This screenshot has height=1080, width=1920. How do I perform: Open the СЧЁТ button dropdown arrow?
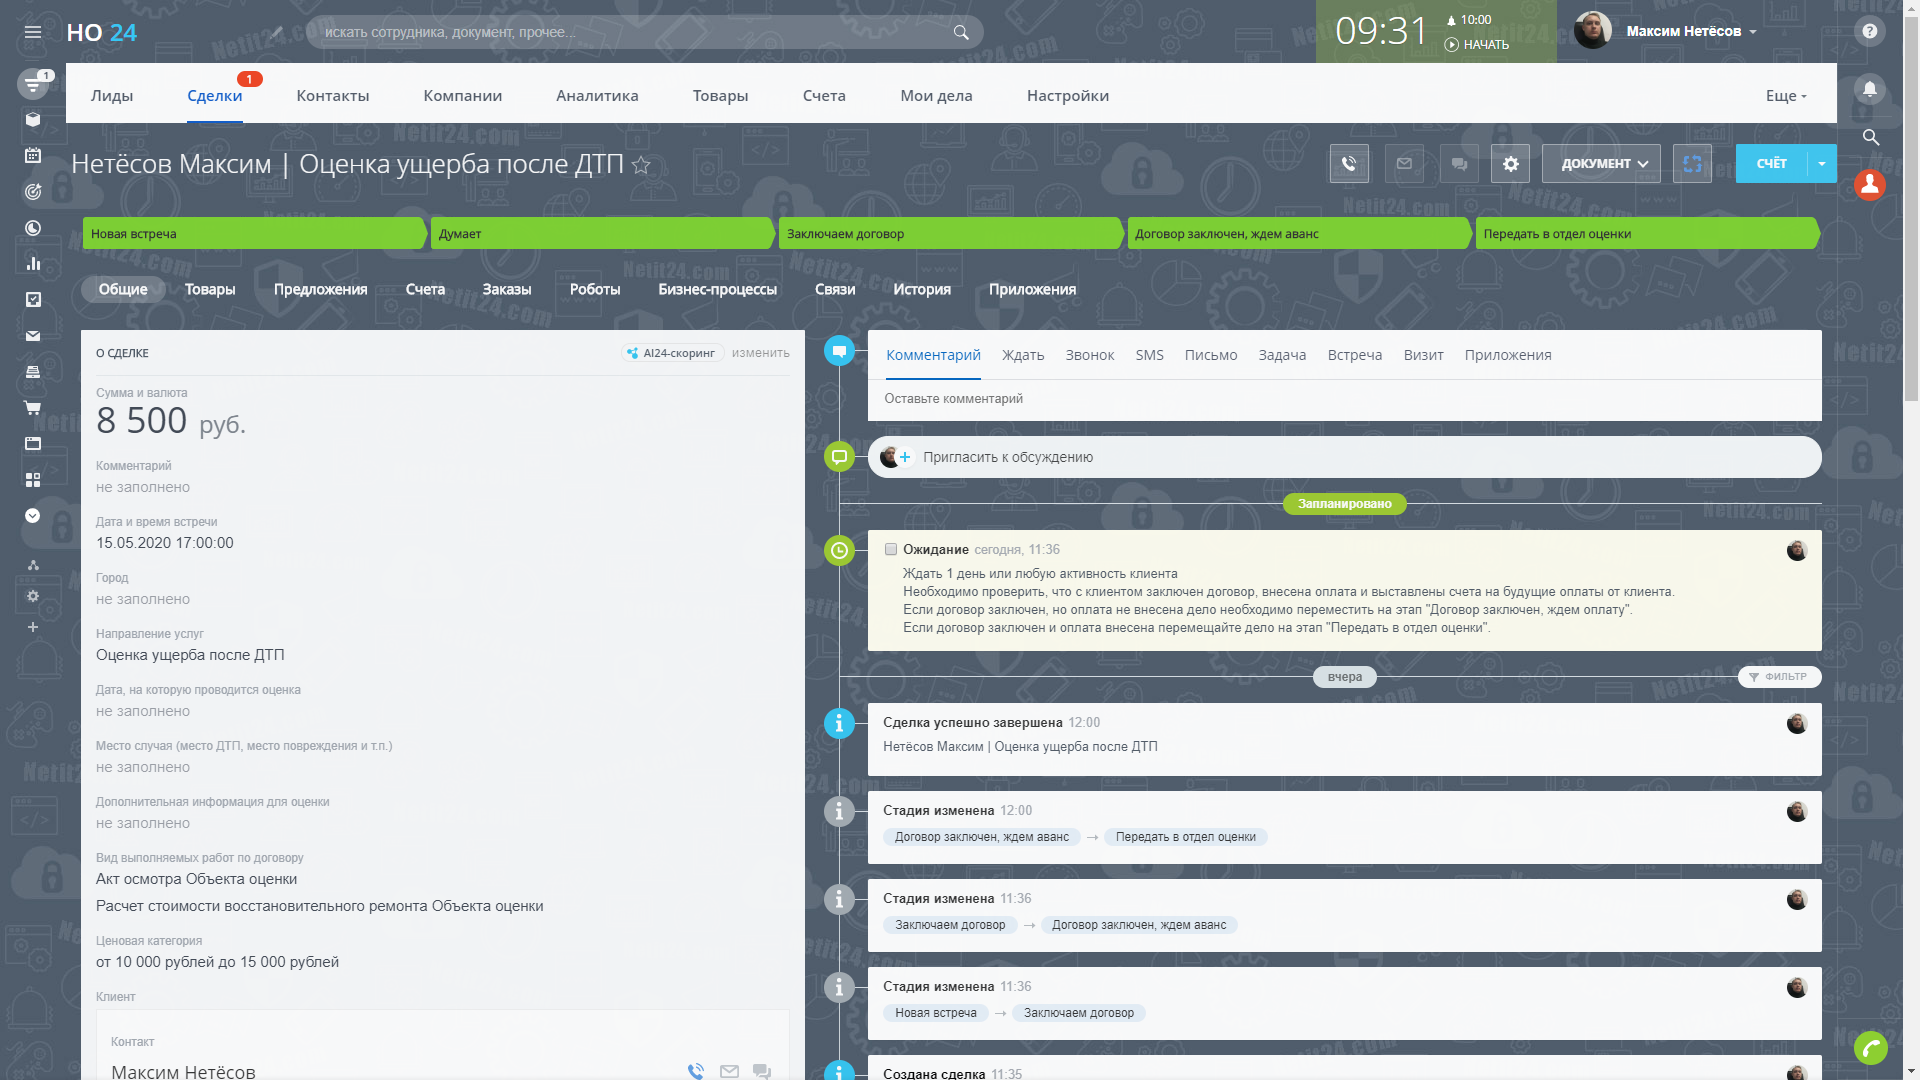(1822, 164)
